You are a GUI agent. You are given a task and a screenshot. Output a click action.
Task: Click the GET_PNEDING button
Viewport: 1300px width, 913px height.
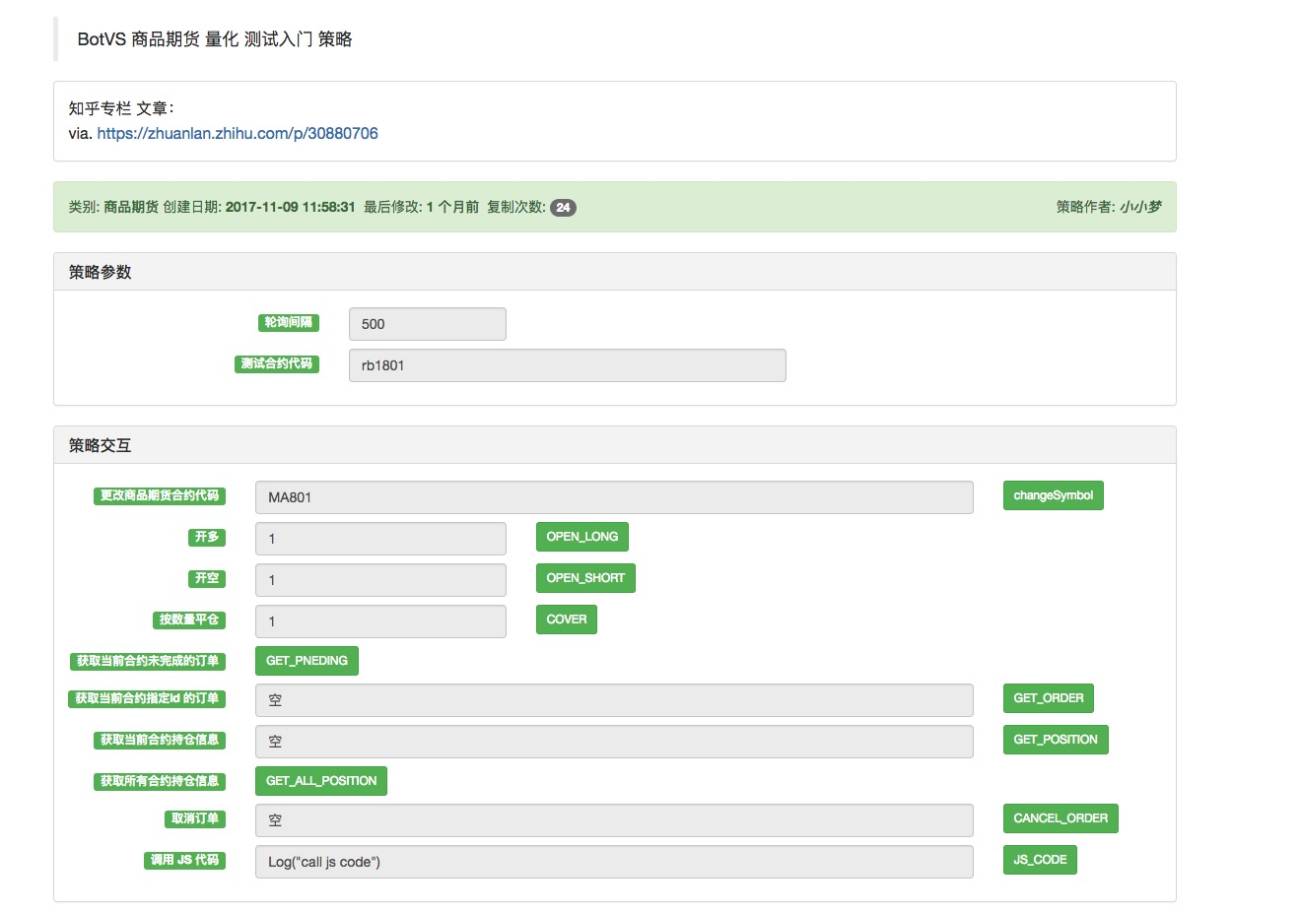click(306, 661)
